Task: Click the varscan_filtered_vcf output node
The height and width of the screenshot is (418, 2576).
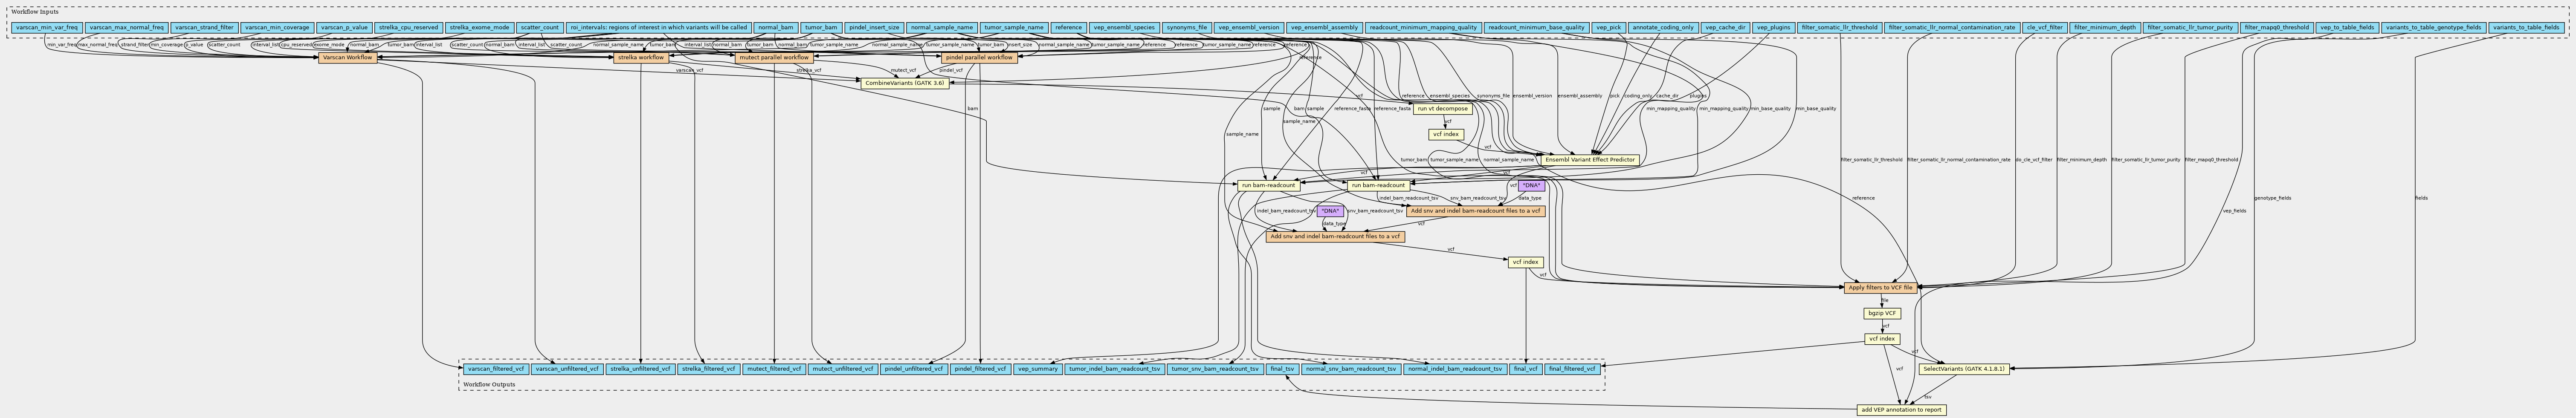Action: 495,369
